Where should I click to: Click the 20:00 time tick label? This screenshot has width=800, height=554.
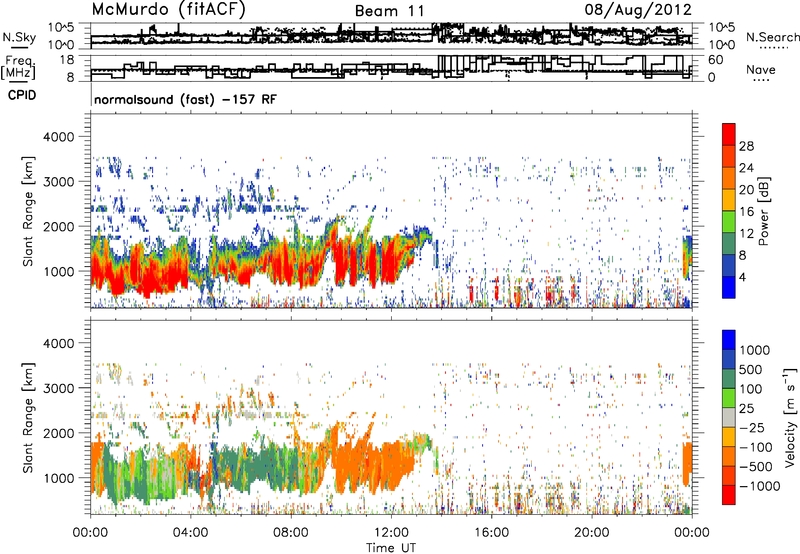pos(592,533)
